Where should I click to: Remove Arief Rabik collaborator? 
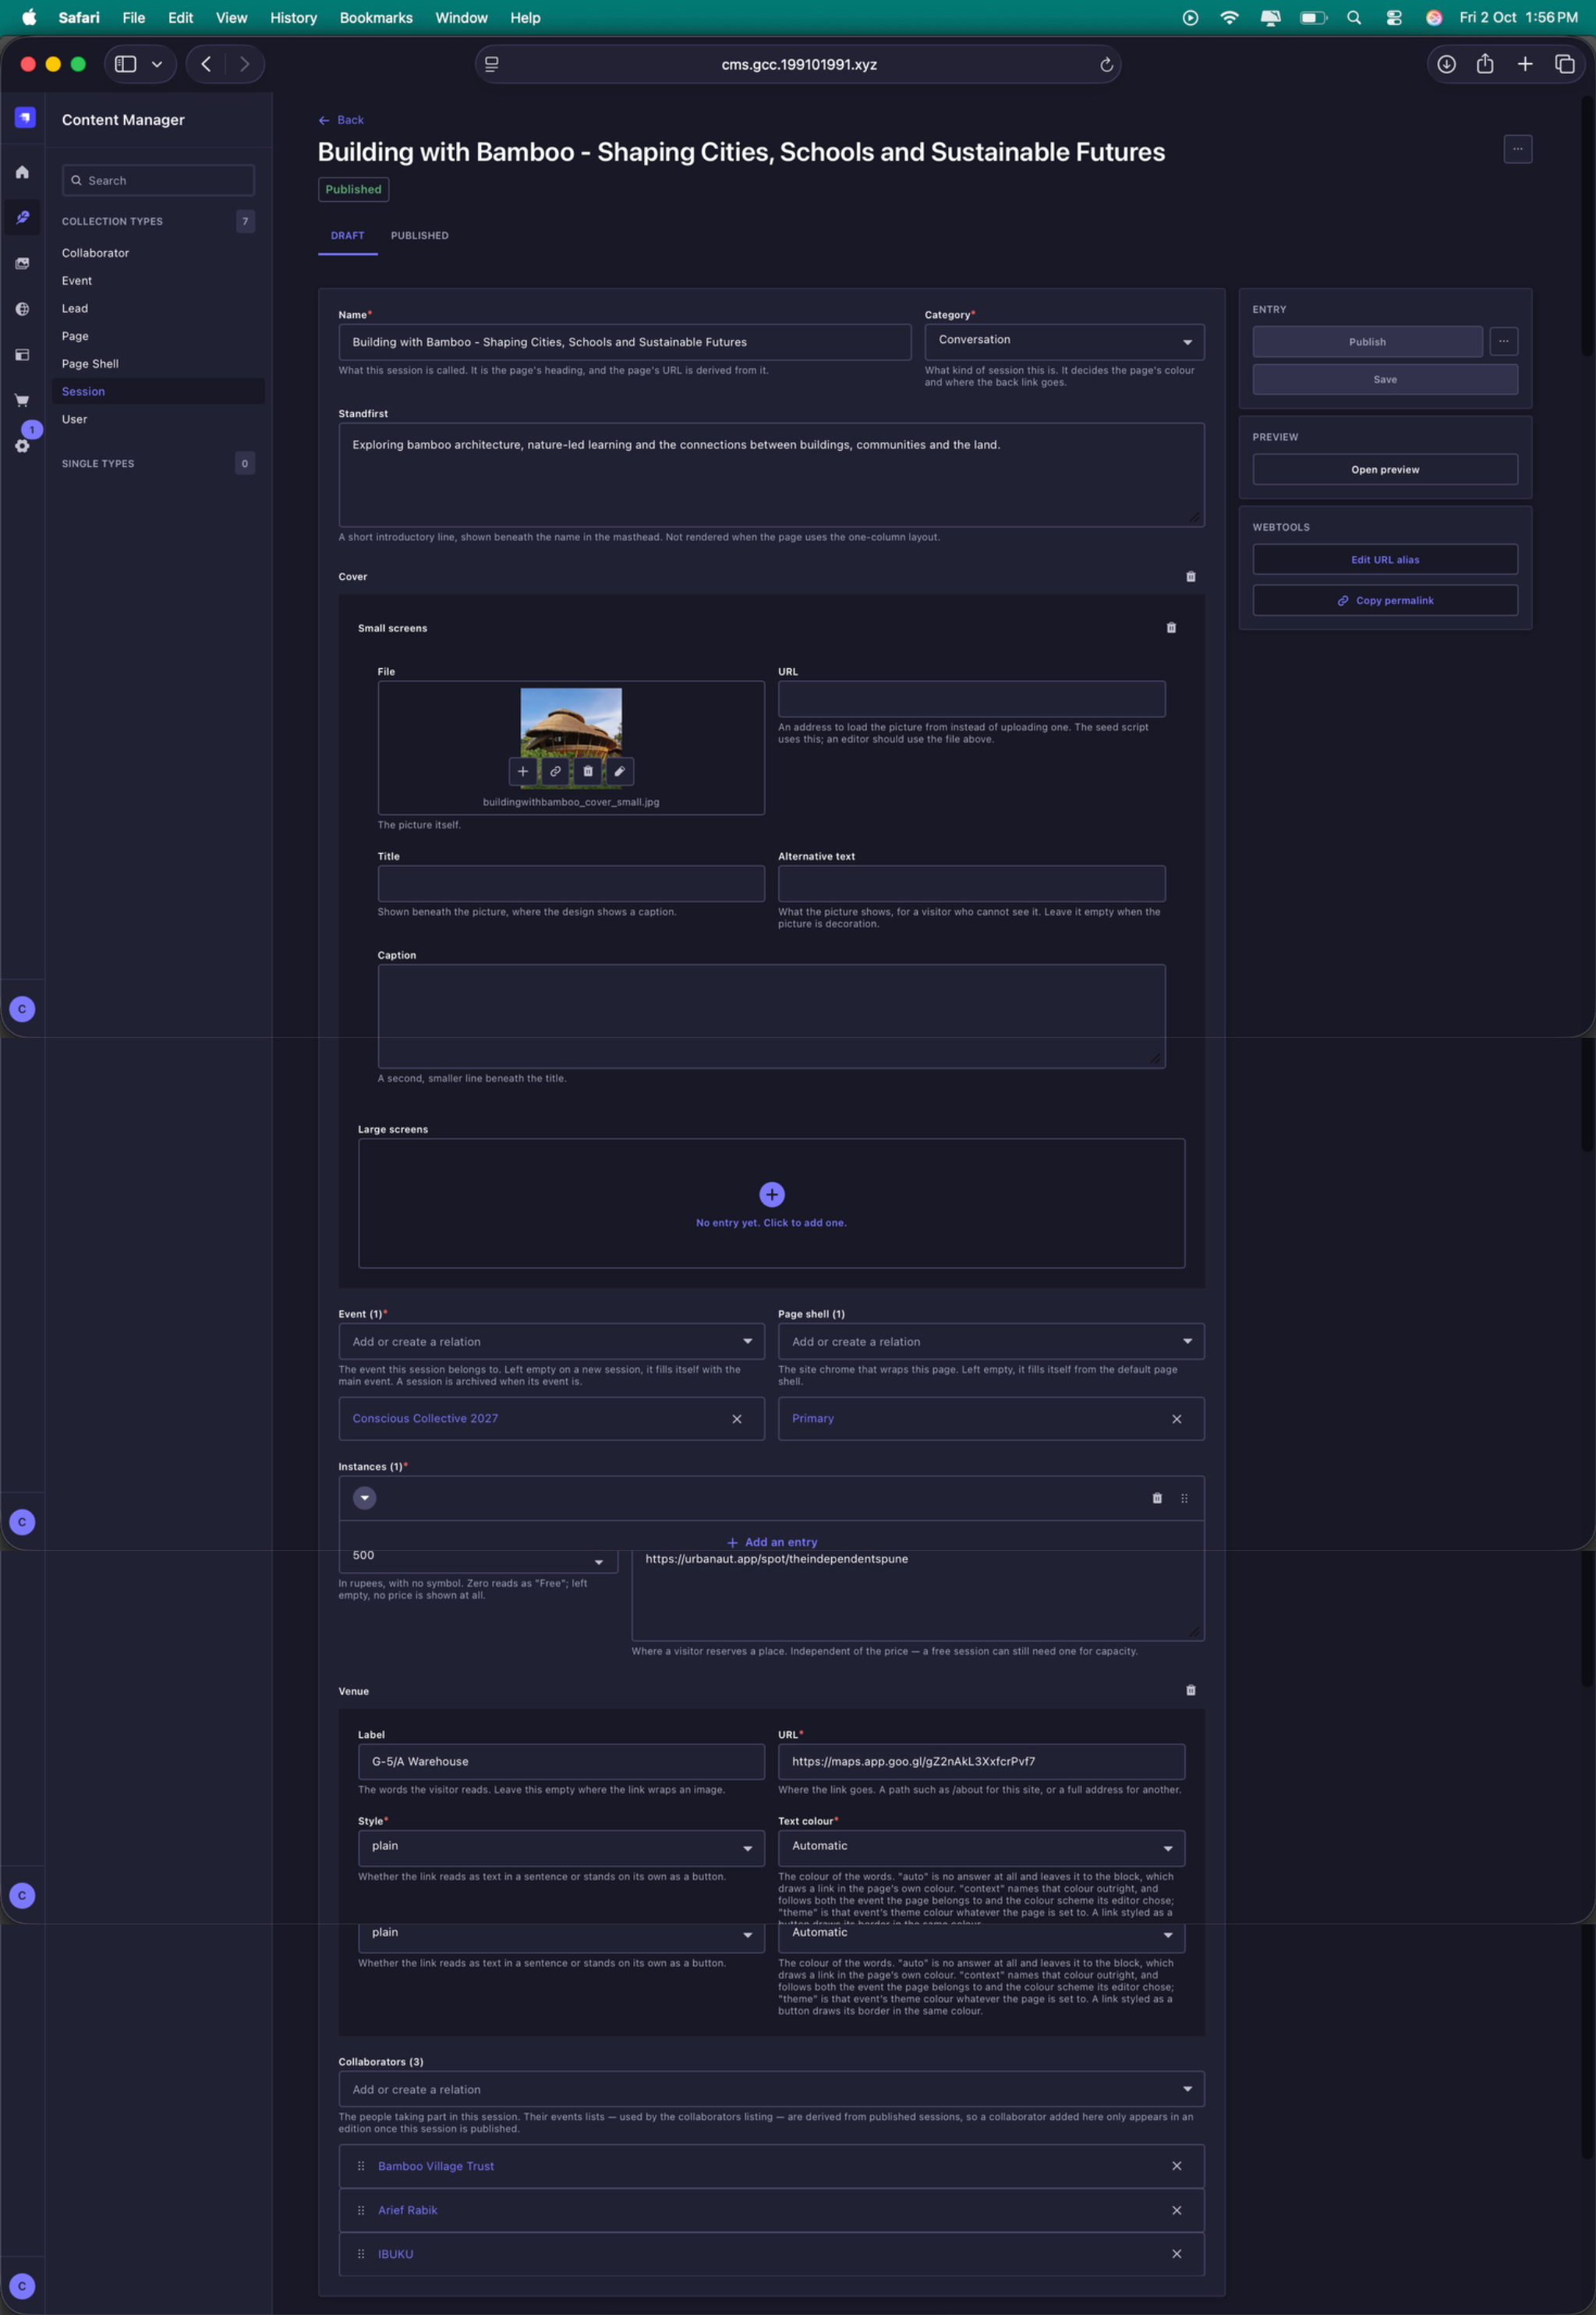pyautogui.click(x=1177, y=2210)
